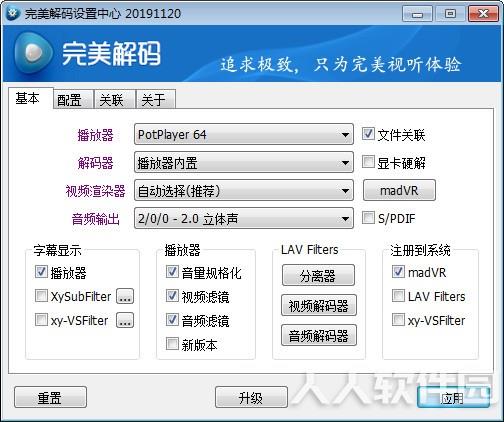Enable the XySubFilter checkbox
The width and height of the screenshot is (504, 422).
click(41, 296)
